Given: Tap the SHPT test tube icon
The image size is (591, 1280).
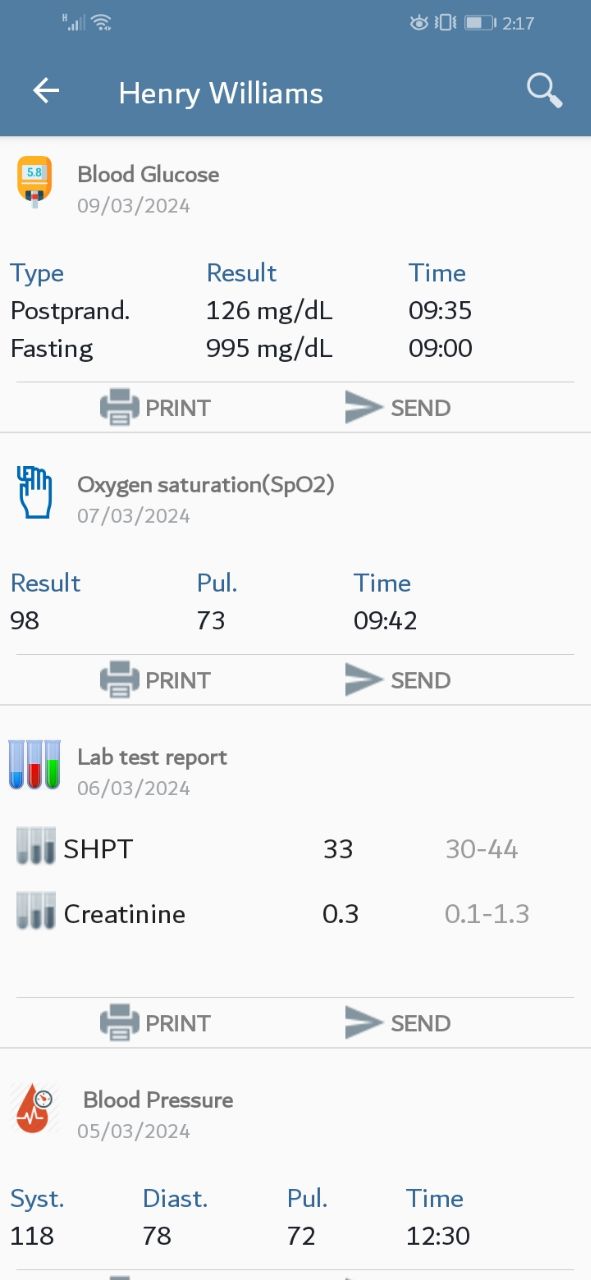Looking at the screenshot, I should coord(36,847).
